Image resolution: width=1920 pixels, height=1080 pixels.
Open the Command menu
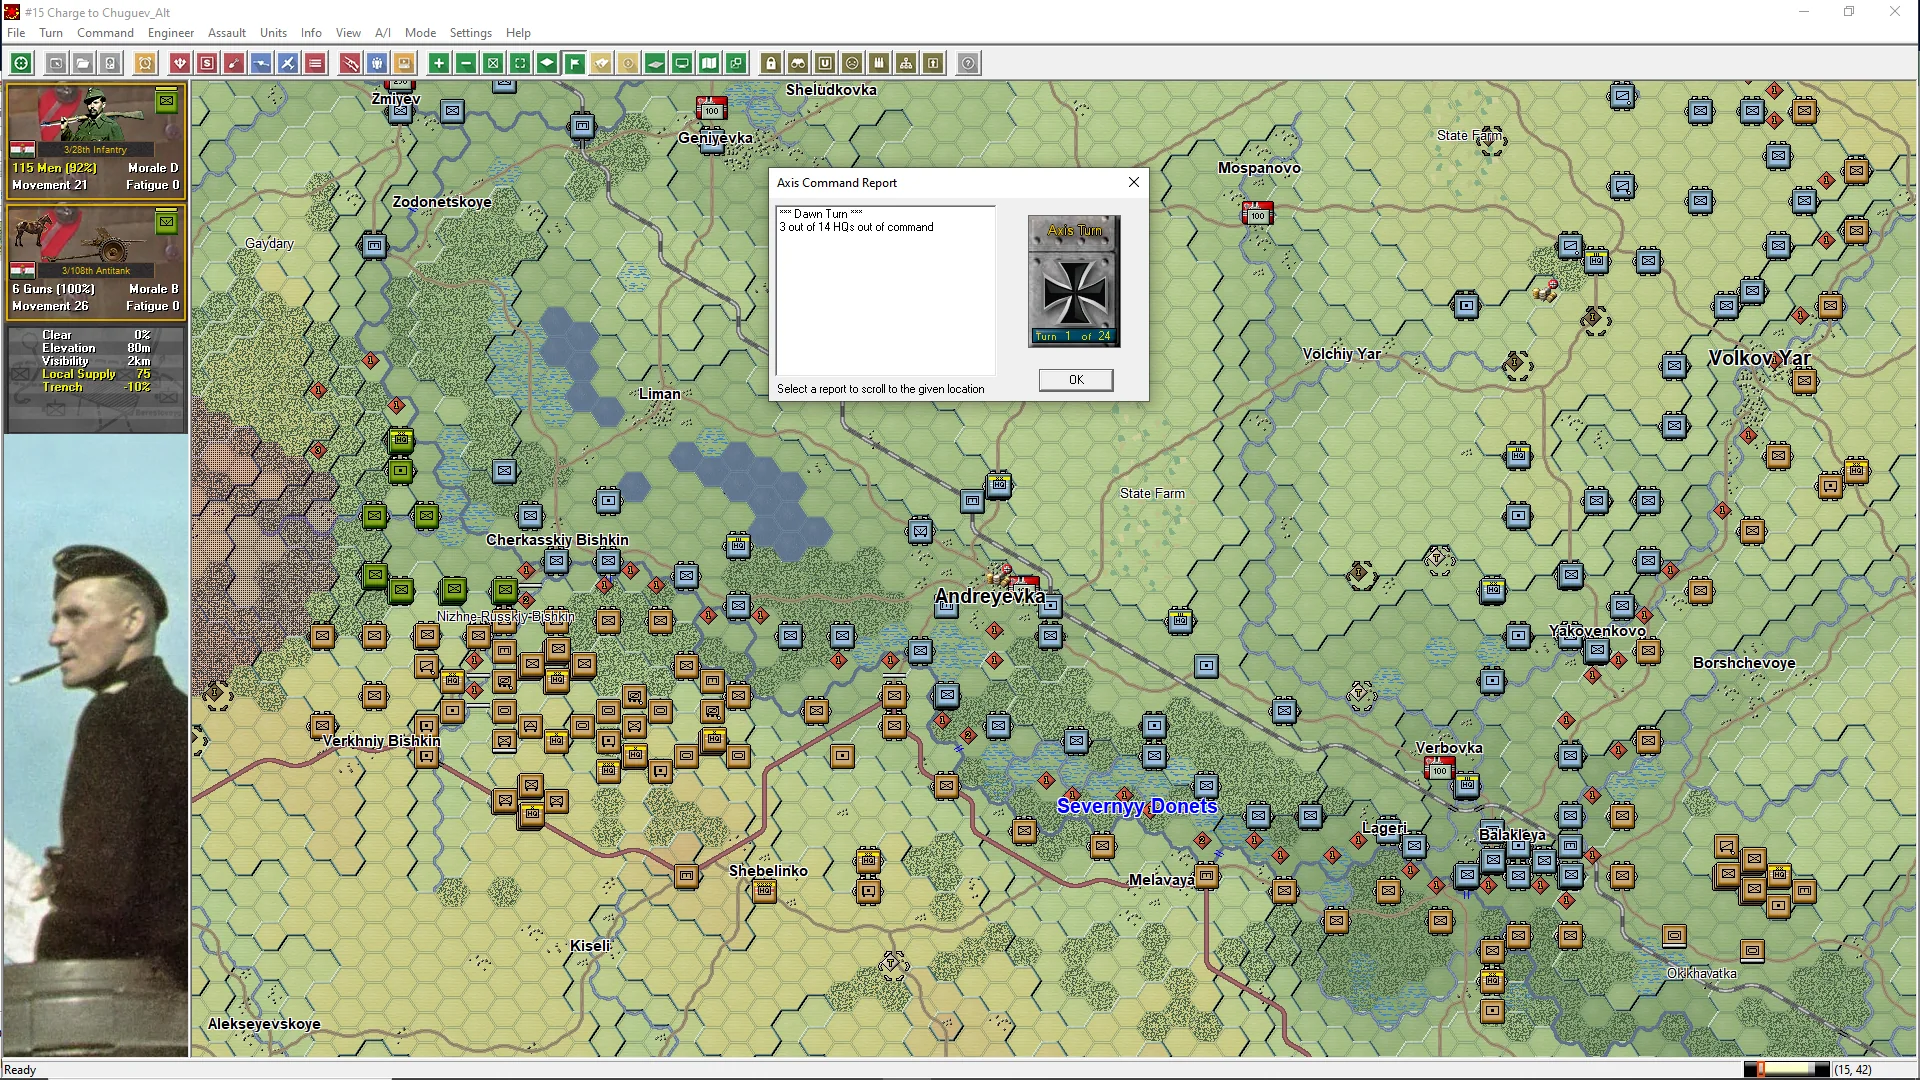point(105,33)
